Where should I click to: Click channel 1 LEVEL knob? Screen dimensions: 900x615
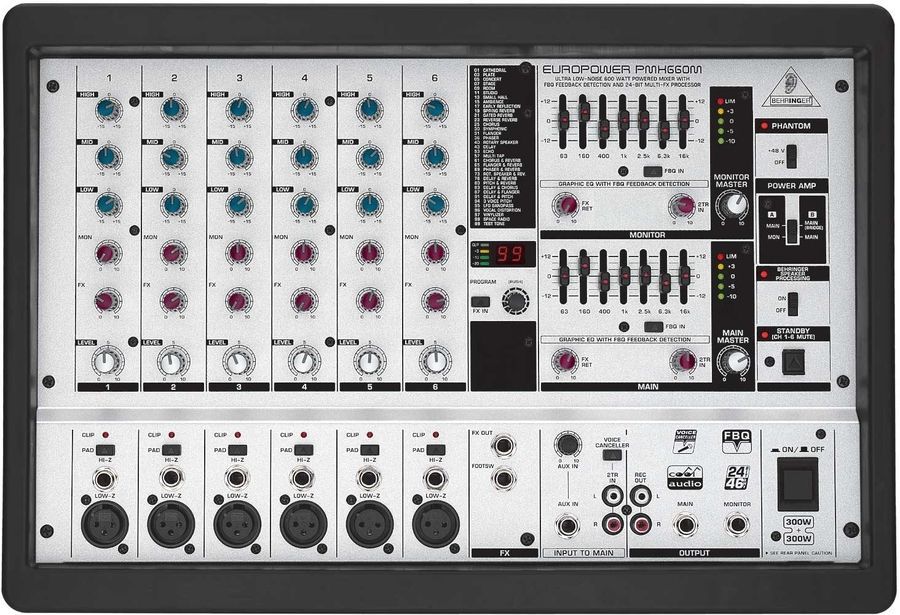tap(107, 361)
